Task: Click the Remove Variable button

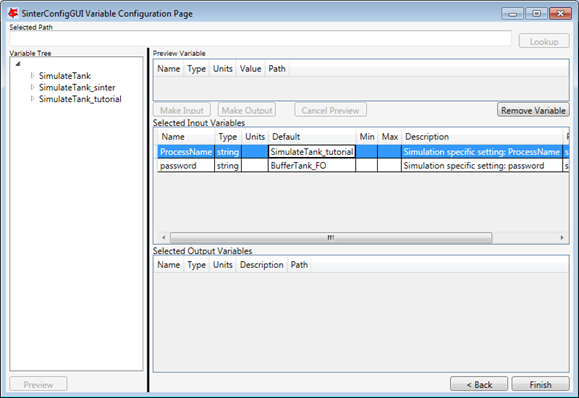Action: [x=533, y=110]
